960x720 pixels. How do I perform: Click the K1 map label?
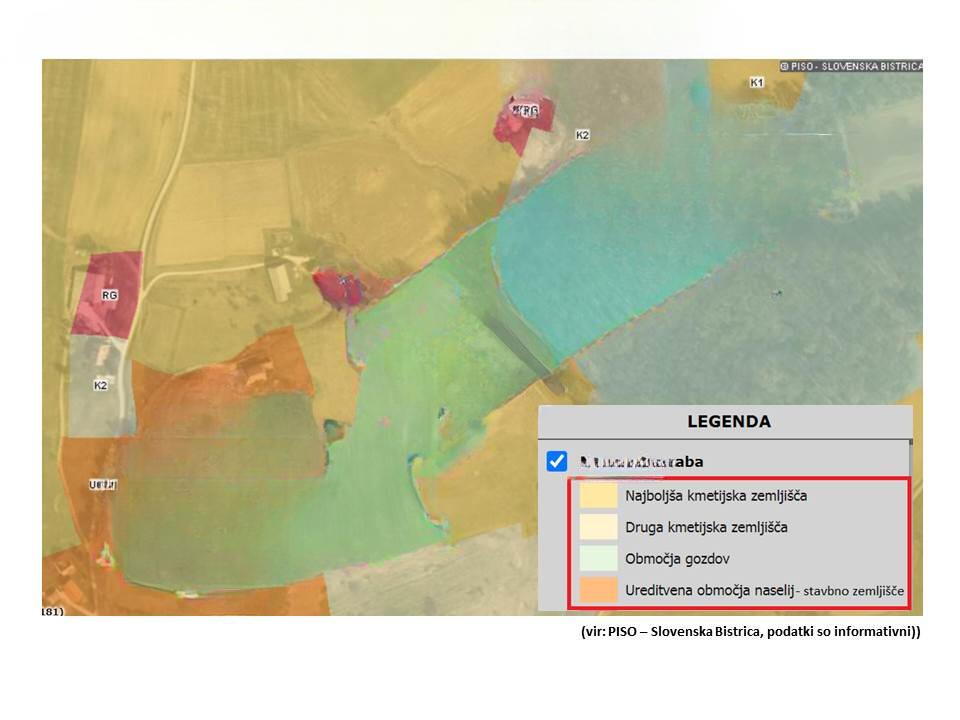coord(757,82)
